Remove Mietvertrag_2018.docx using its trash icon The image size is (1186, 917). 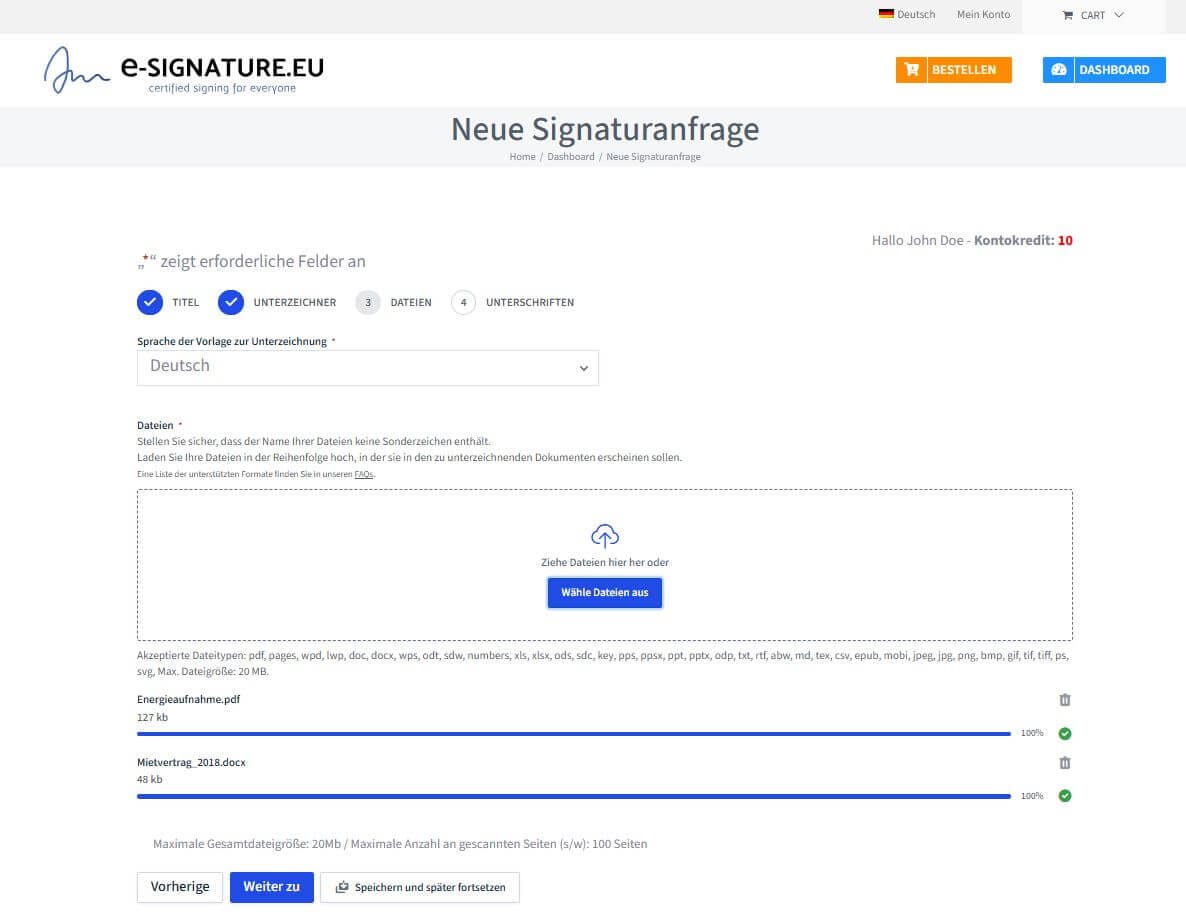(1065, 763)
